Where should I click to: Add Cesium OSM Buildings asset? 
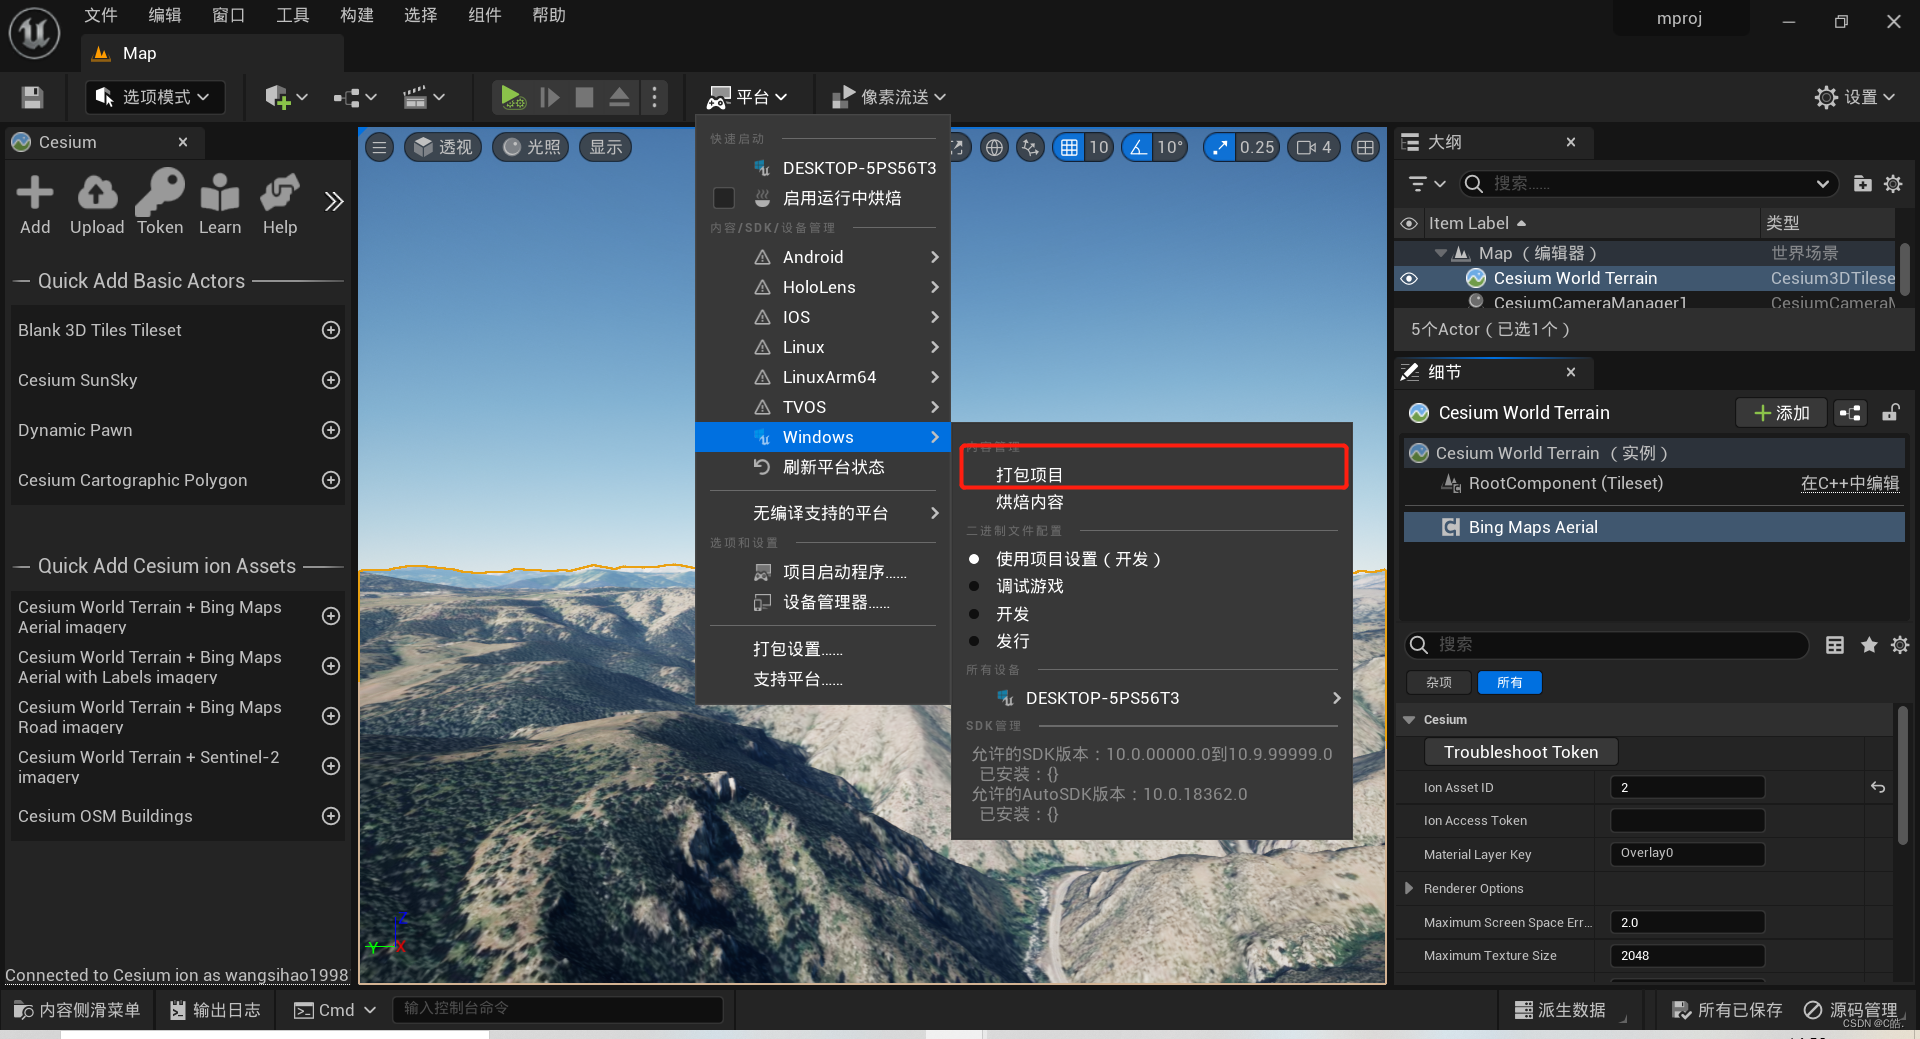331,816
